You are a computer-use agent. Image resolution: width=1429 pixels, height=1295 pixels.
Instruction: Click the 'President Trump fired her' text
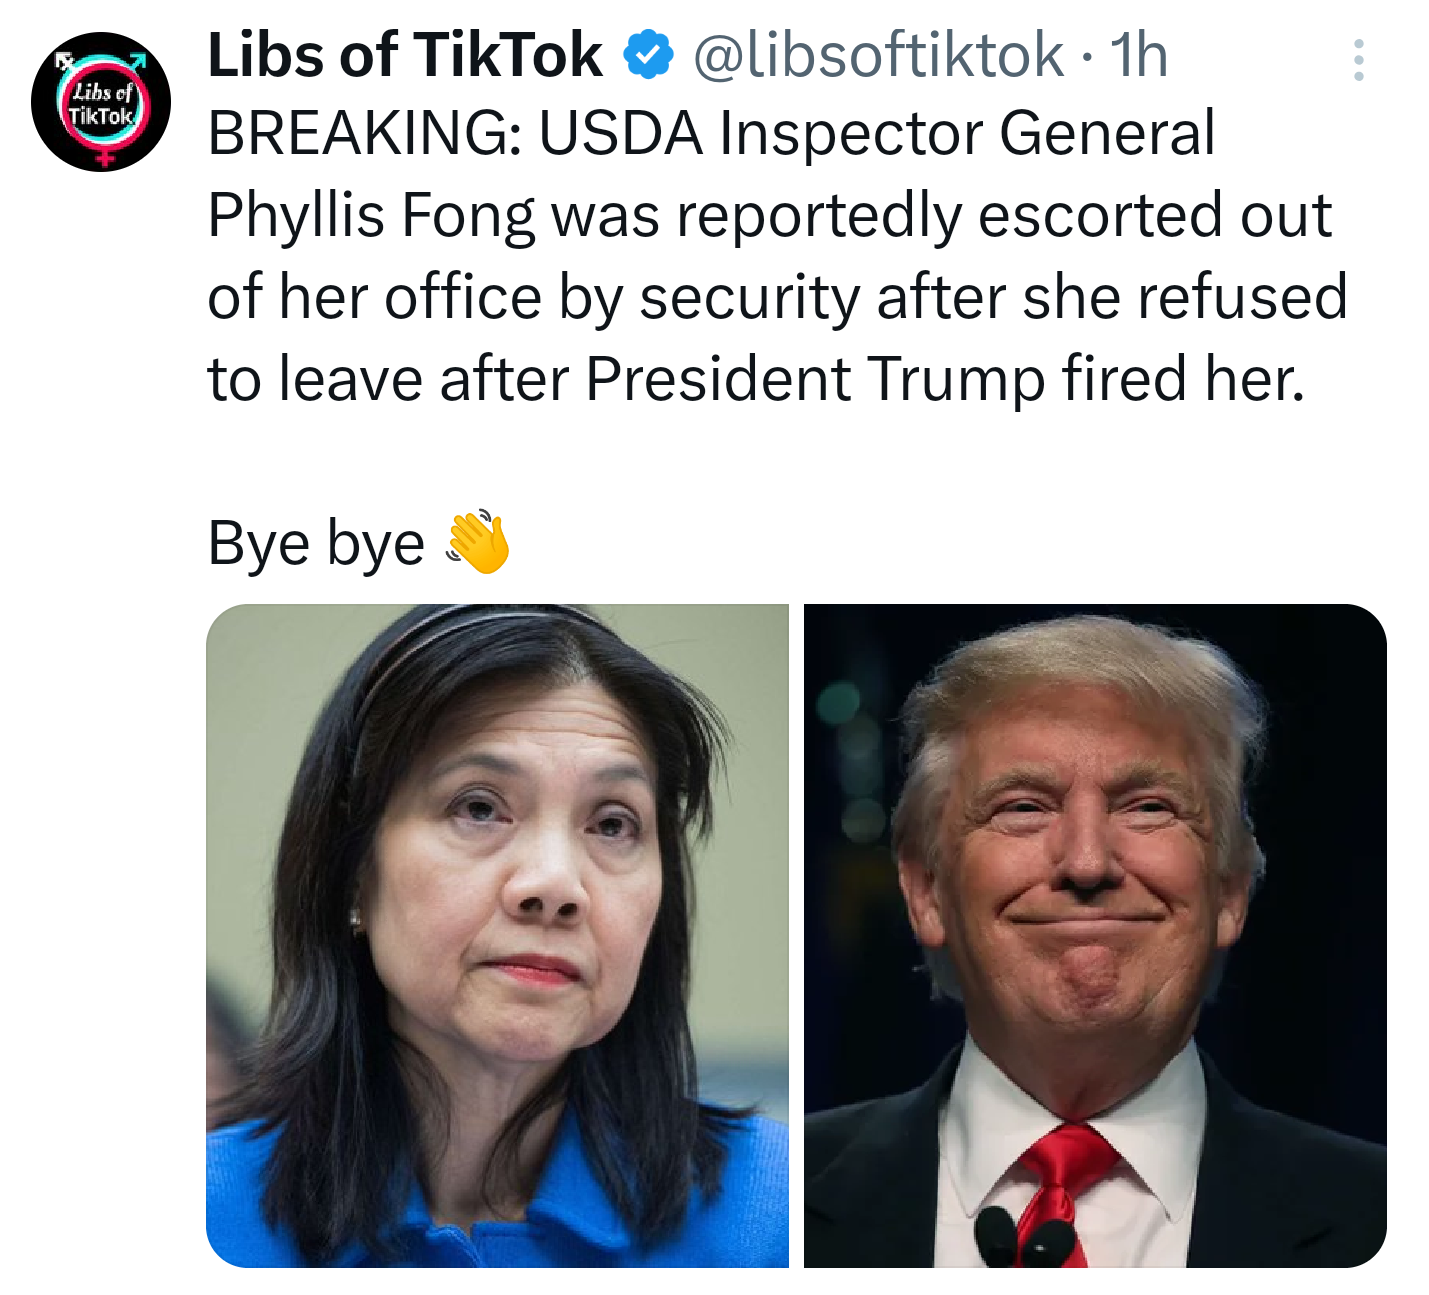pyautogui.click(x=945, y=380)
